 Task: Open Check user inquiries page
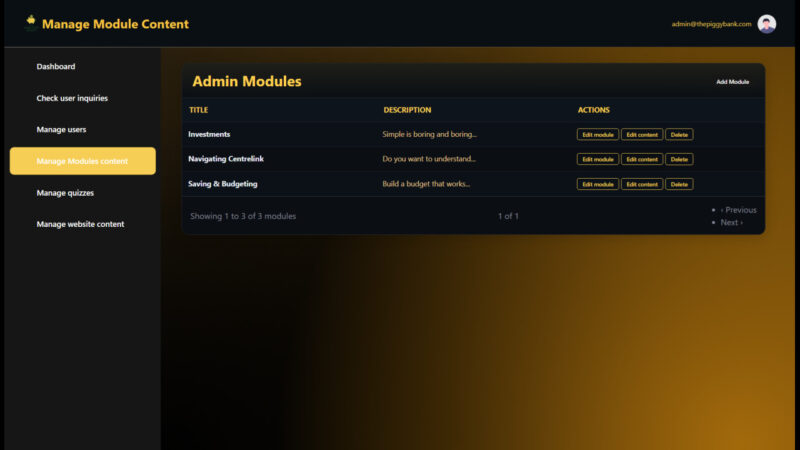[x=72, y=98]
